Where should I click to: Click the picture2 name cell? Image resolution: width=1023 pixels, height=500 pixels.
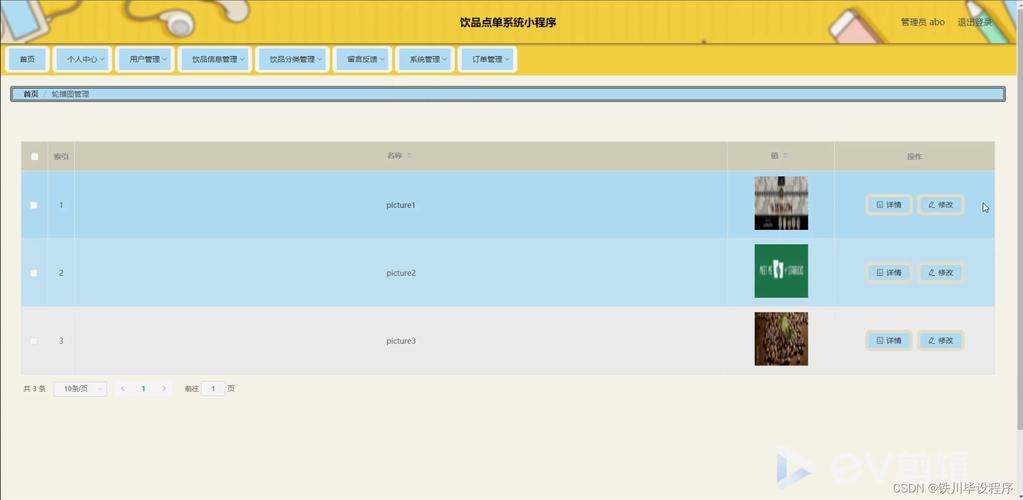tap(401, 273)
